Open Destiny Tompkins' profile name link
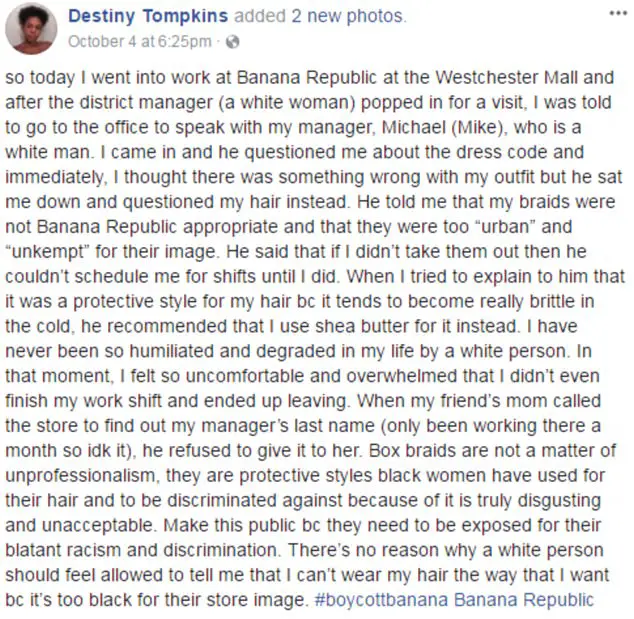Screen dimensions: 634x619 [x=148, y=16]
